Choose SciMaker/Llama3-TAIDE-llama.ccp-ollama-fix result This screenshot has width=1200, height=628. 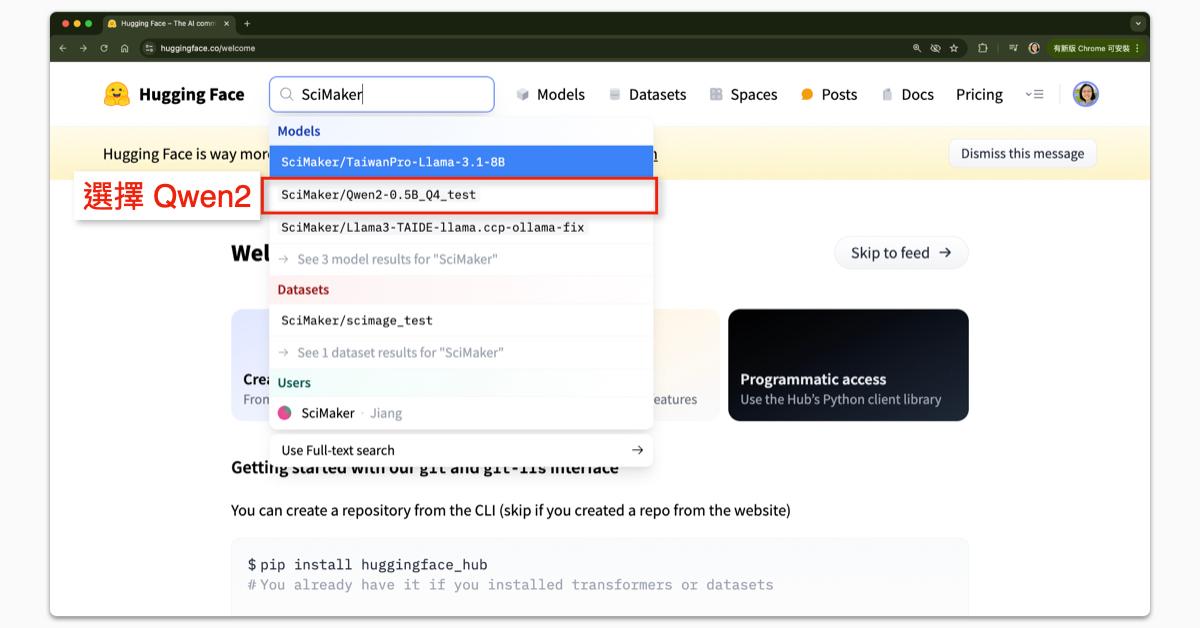click(x=461, y=227)
